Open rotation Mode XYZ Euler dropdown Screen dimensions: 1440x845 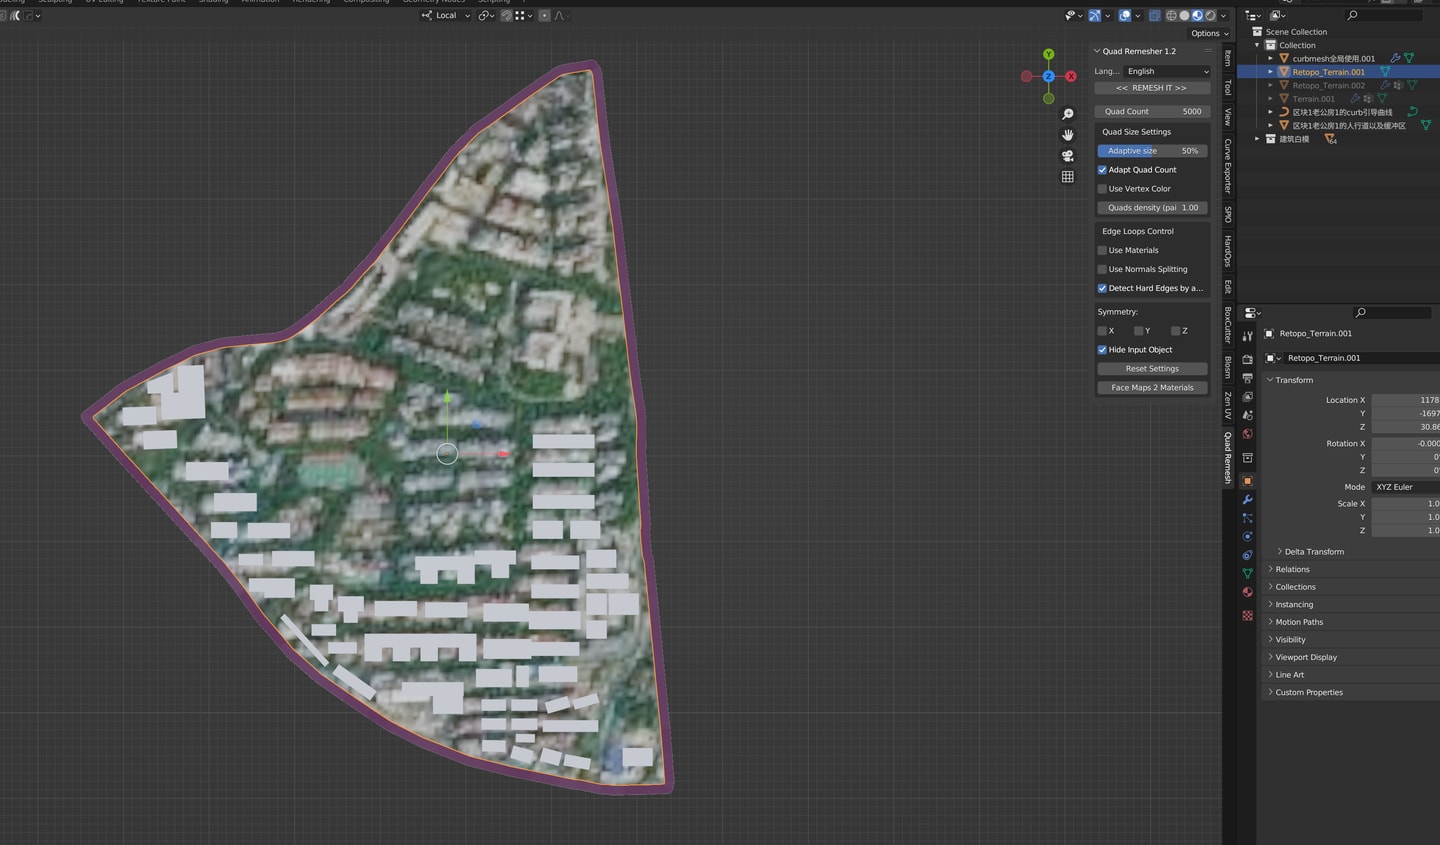click(1405, 487)
